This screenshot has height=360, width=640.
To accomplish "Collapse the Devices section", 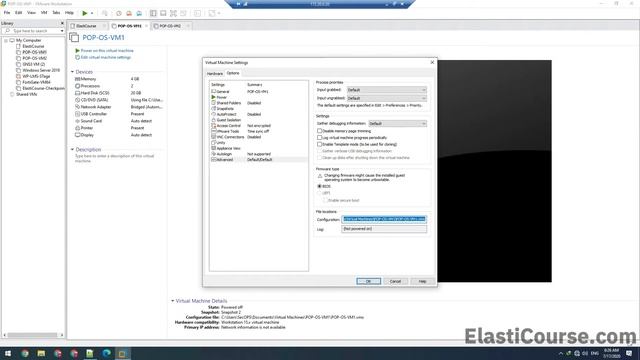I will (72, 72).
